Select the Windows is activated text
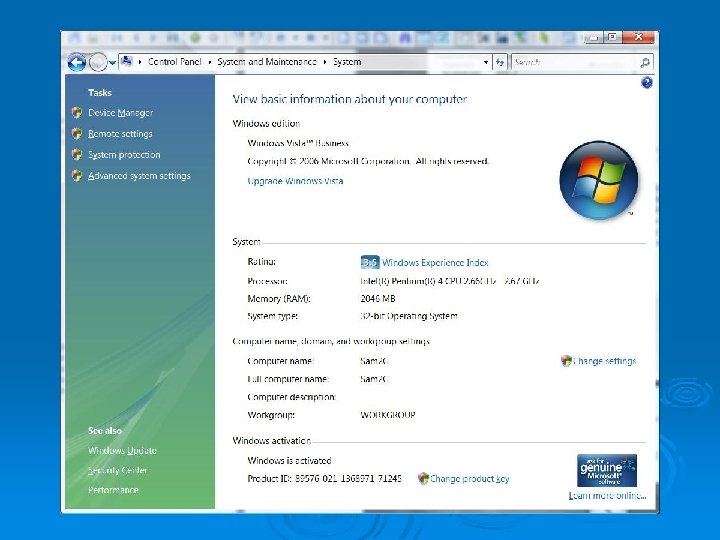The height and width of the screenshot is (540, 720). click(x=289, y=461)
